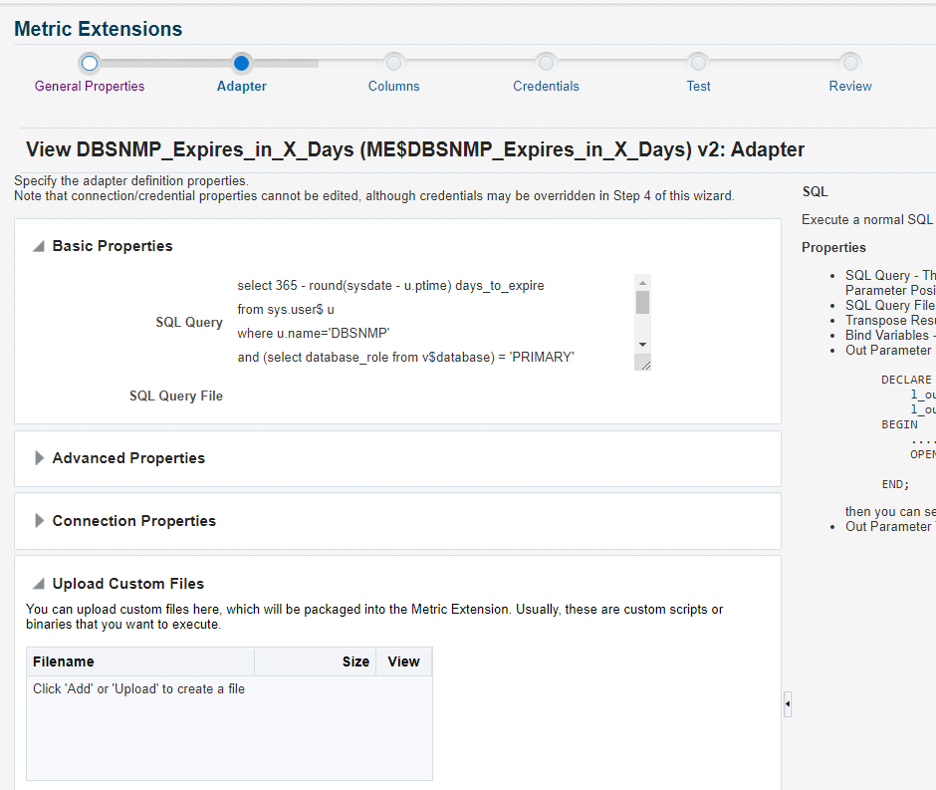The width and height of the screenshot is (936, 790).
Task: Click the 'from sys.user$ u' query line
Action: 285,309
